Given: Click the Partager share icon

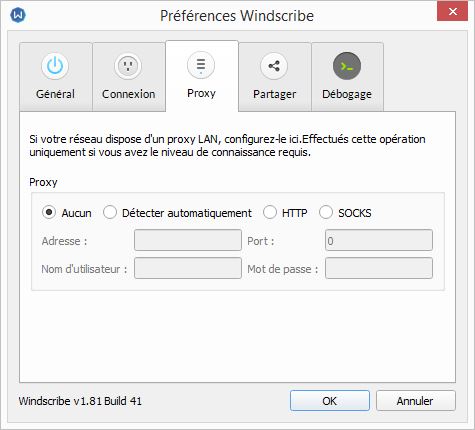Looking at the screenshot, I should (x=274, y=66).
